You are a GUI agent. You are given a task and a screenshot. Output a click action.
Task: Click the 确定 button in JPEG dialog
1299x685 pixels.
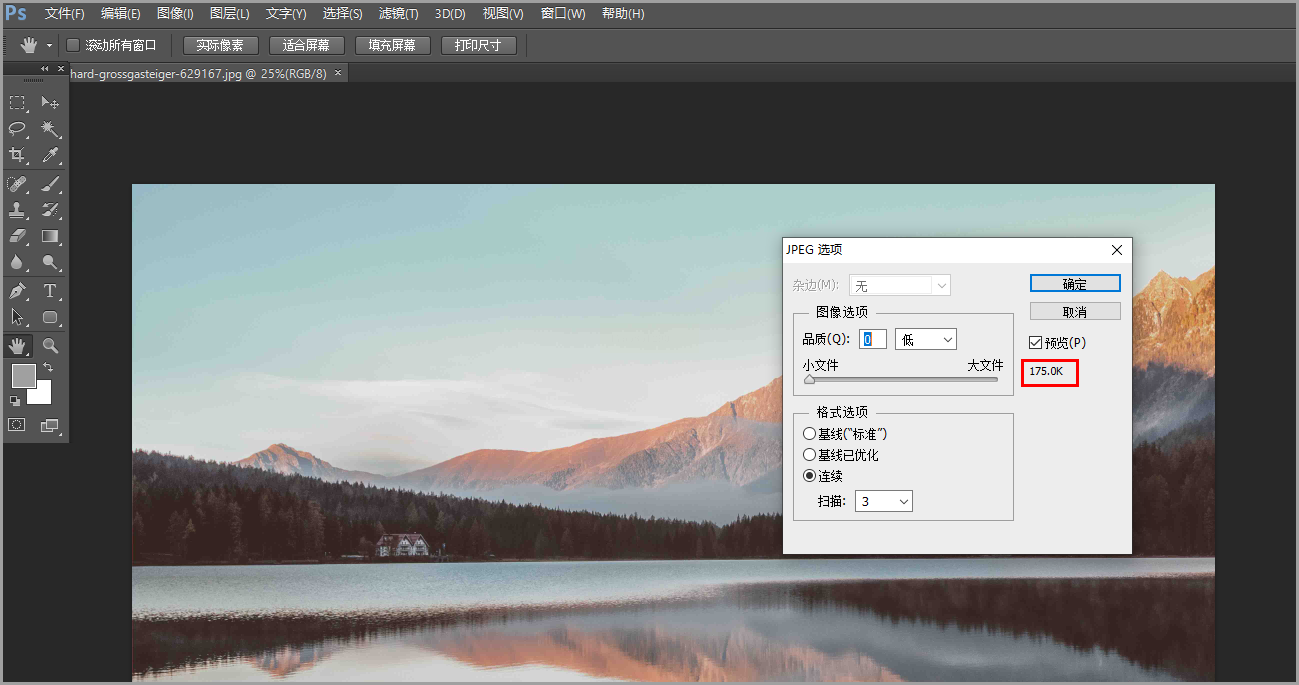(1075, 284)
